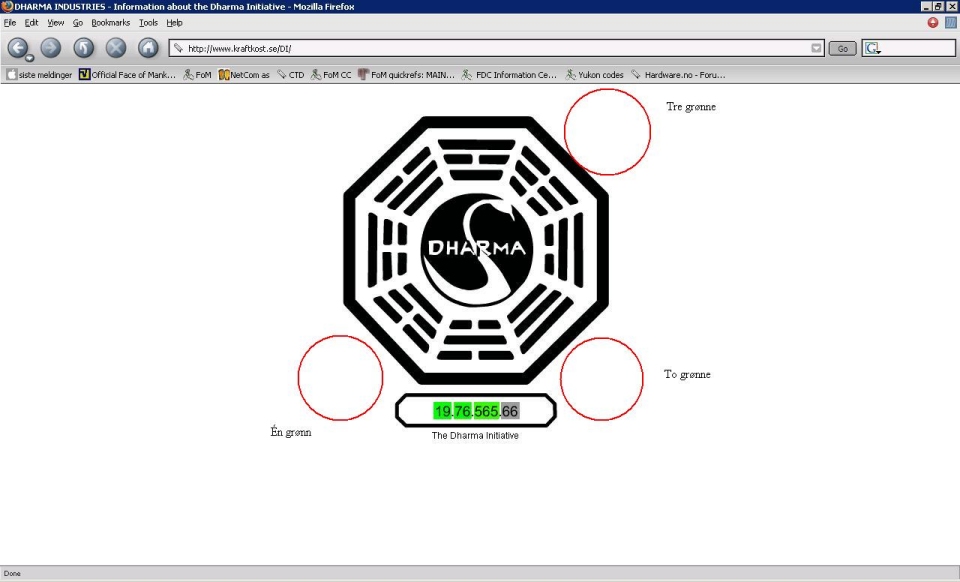Image resolution: width=960 pixels, height=582 pixels.
Task: Click the Forward navigation arrow
Action: click(x=51, y=48)
